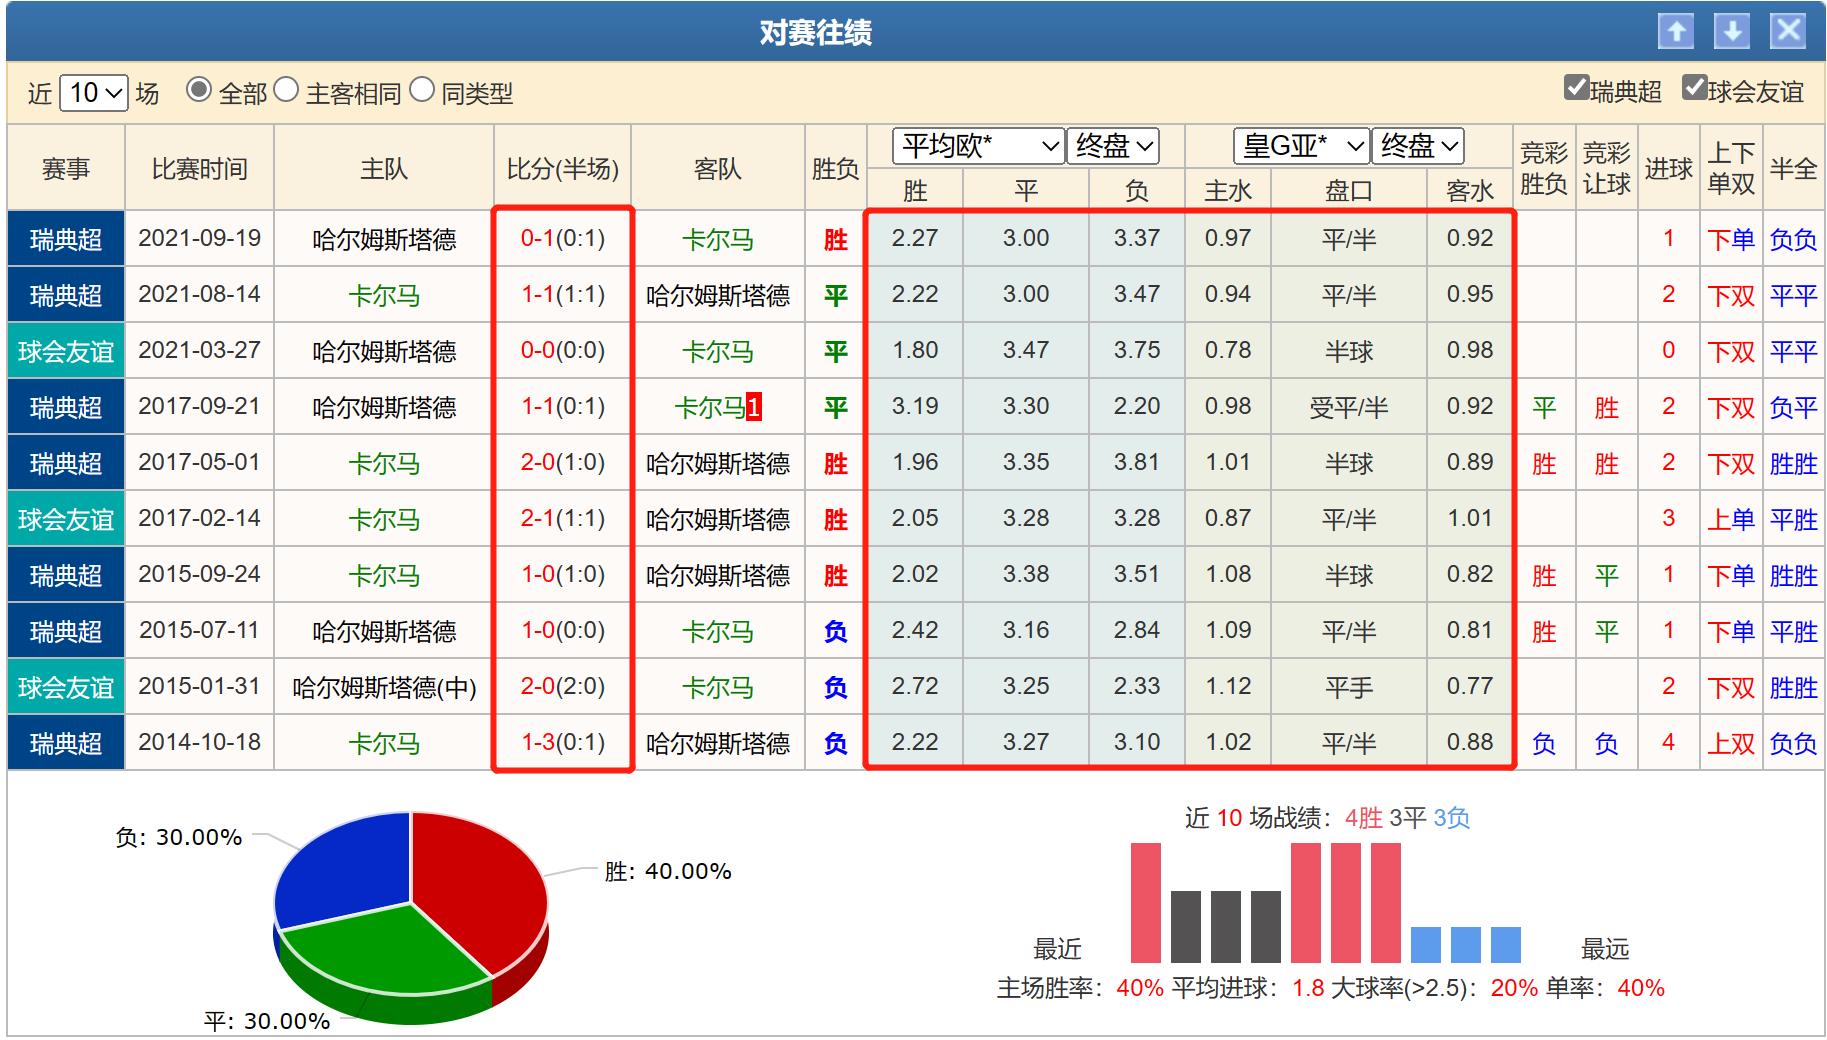Close the 对赛往绩 panel
Screen dimensions: 1827x1040
1789,31
